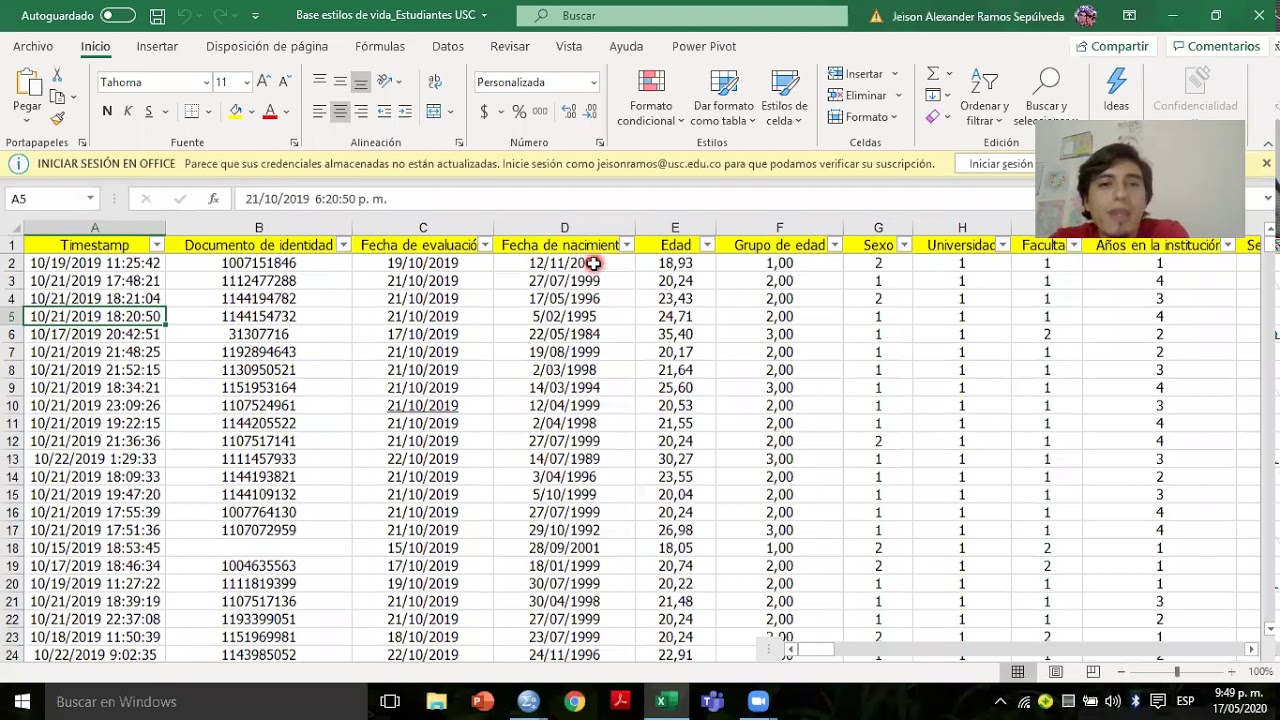1280x720 pixels.
Task: Select cell with document 1007151846
Action: (259, 263)
